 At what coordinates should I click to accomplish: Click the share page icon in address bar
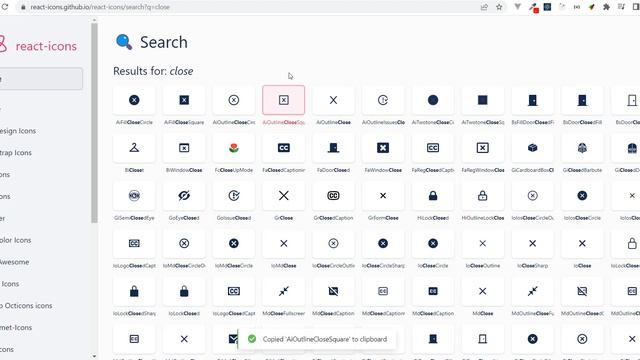pyautogui.click(x=484, y=7)
